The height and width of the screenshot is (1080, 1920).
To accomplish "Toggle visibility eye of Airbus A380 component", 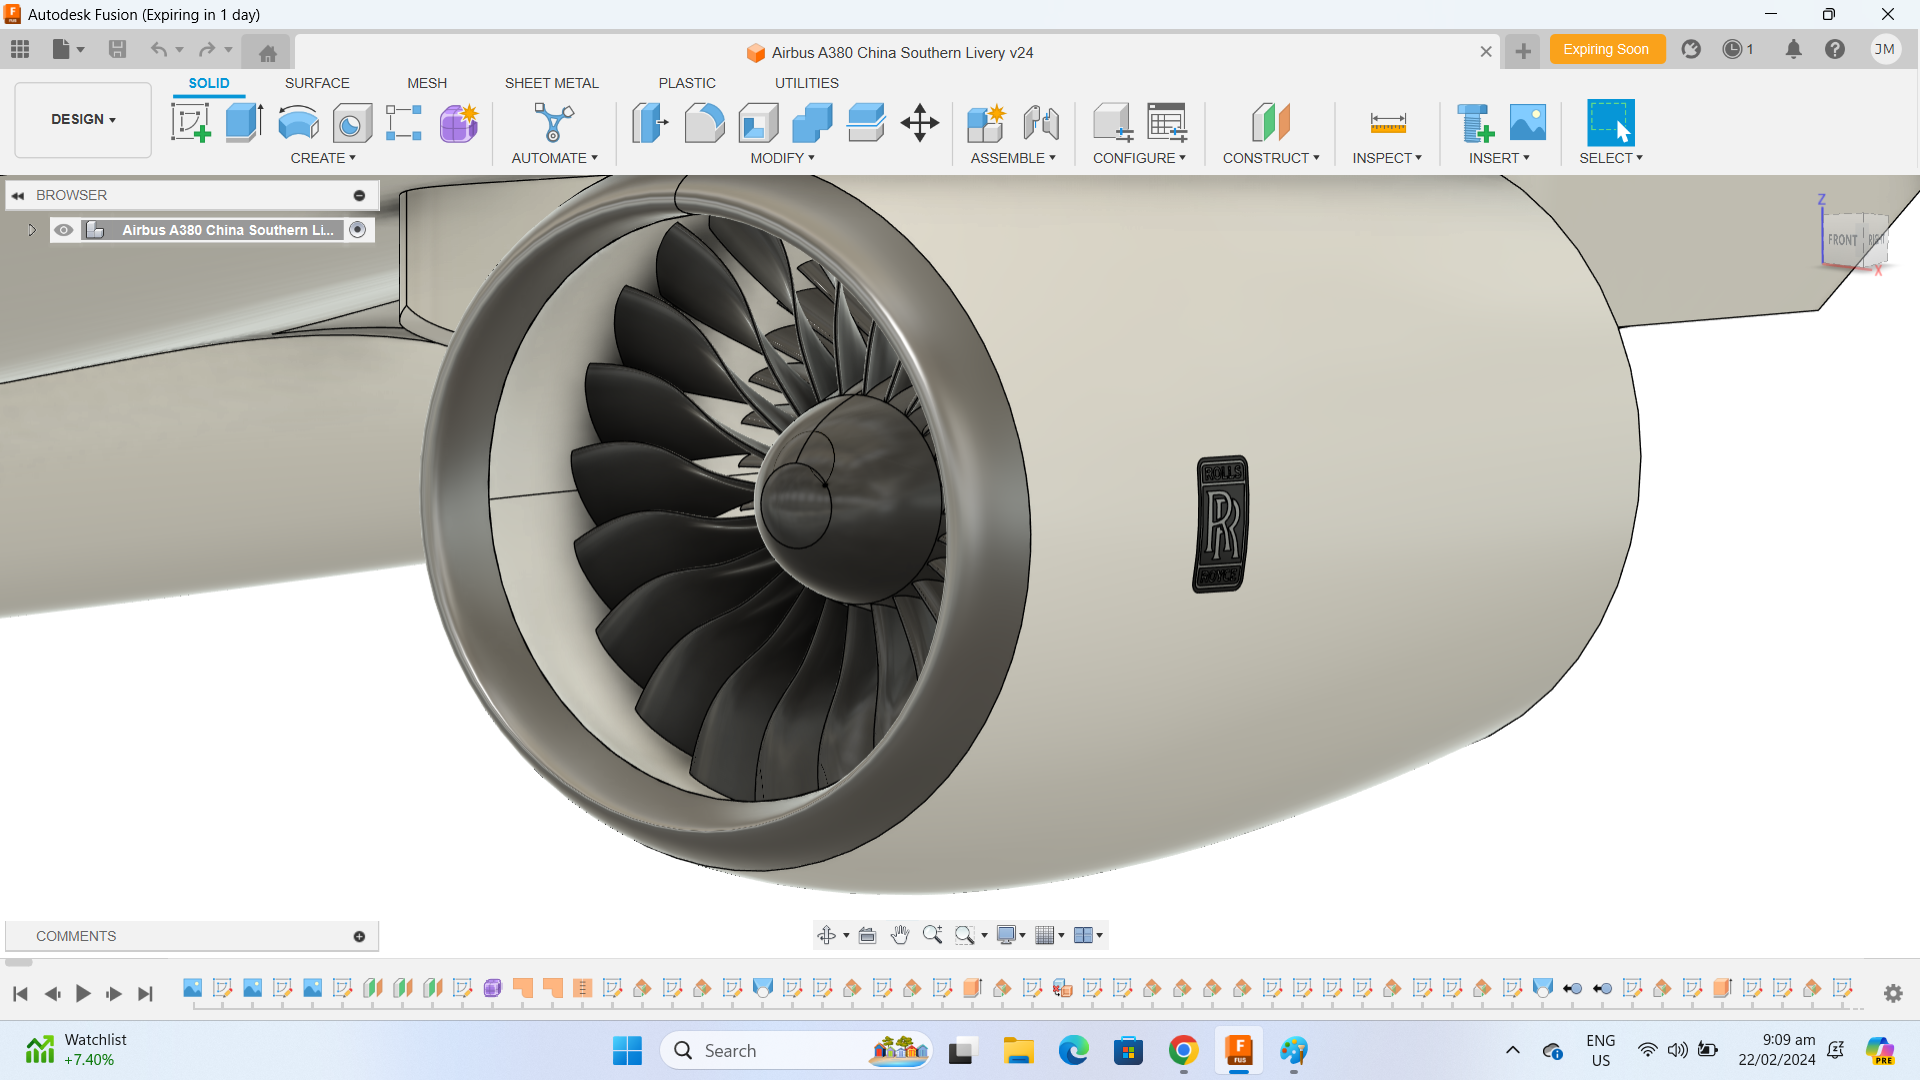I will (64, 230).
